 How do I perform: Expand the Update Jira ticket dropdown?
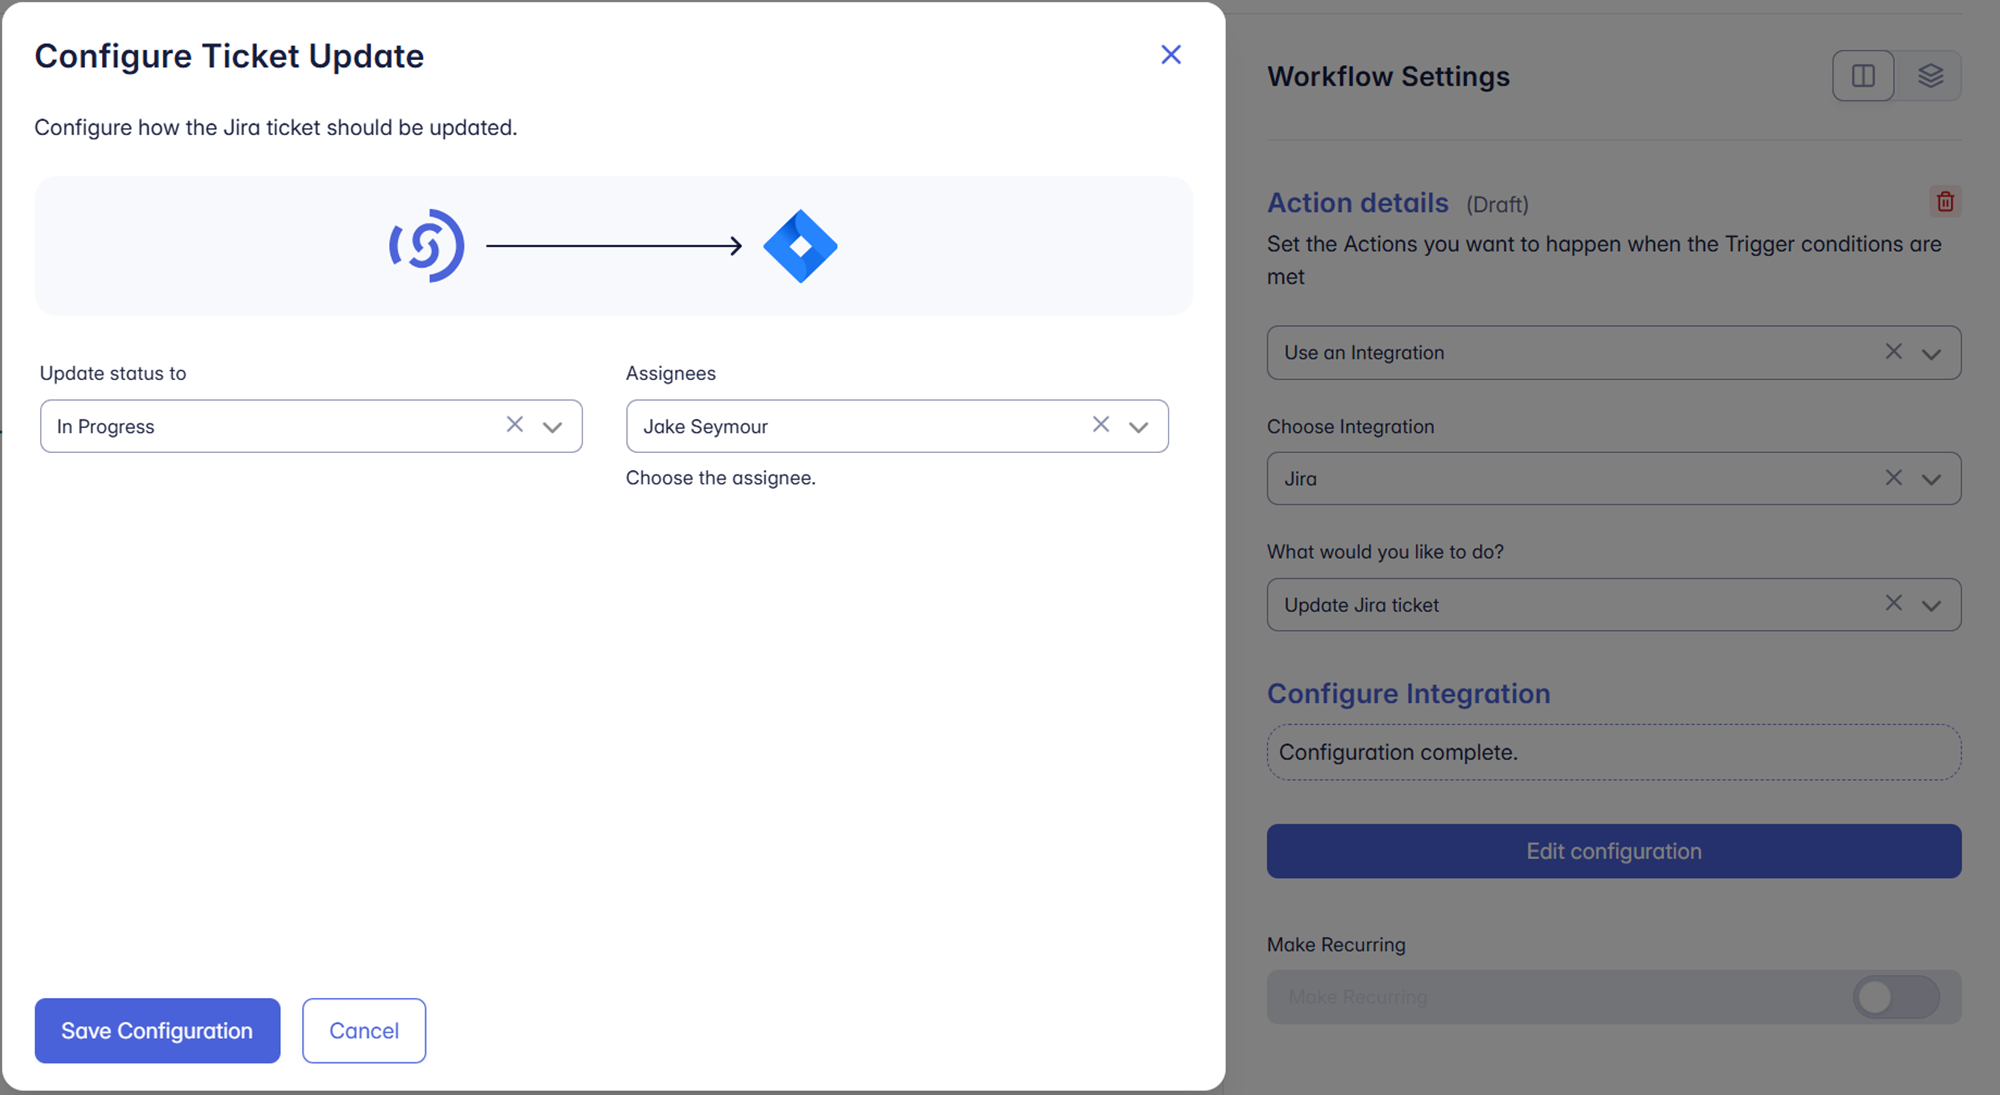tap(1931, 606)
